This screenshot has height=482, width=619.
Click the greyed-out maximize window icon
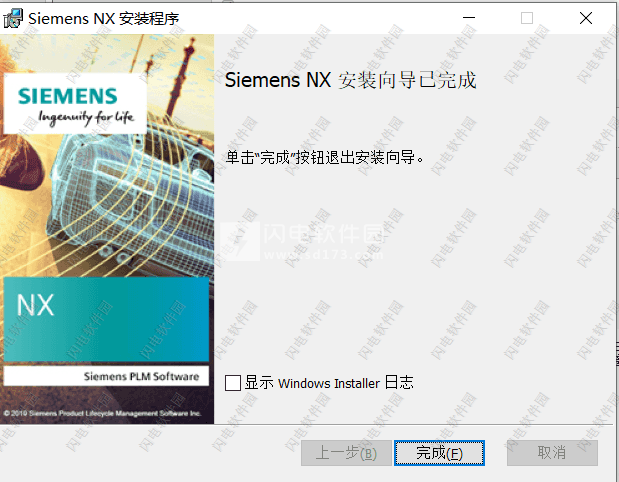[x=527, y=18]
